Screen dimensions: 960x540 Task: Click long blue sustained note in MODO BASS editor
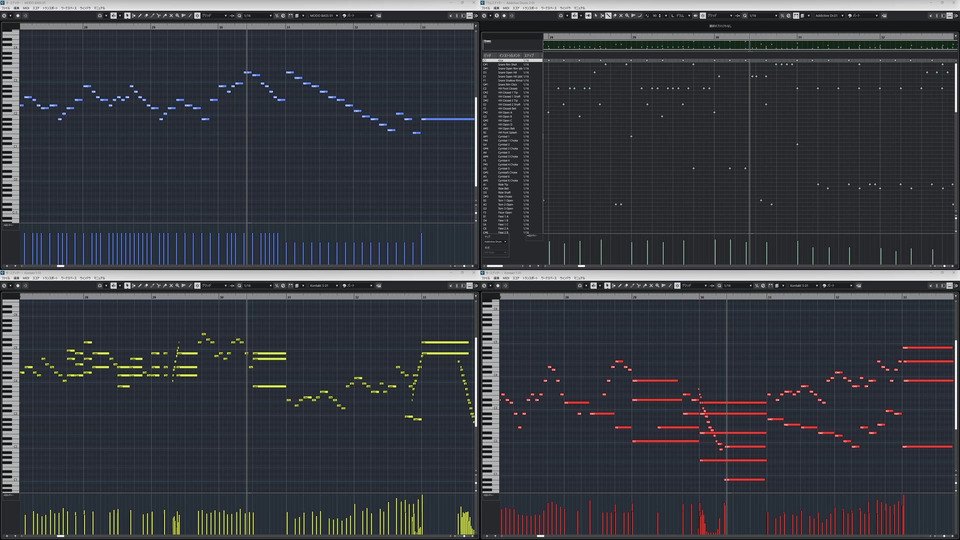(448, 119)
